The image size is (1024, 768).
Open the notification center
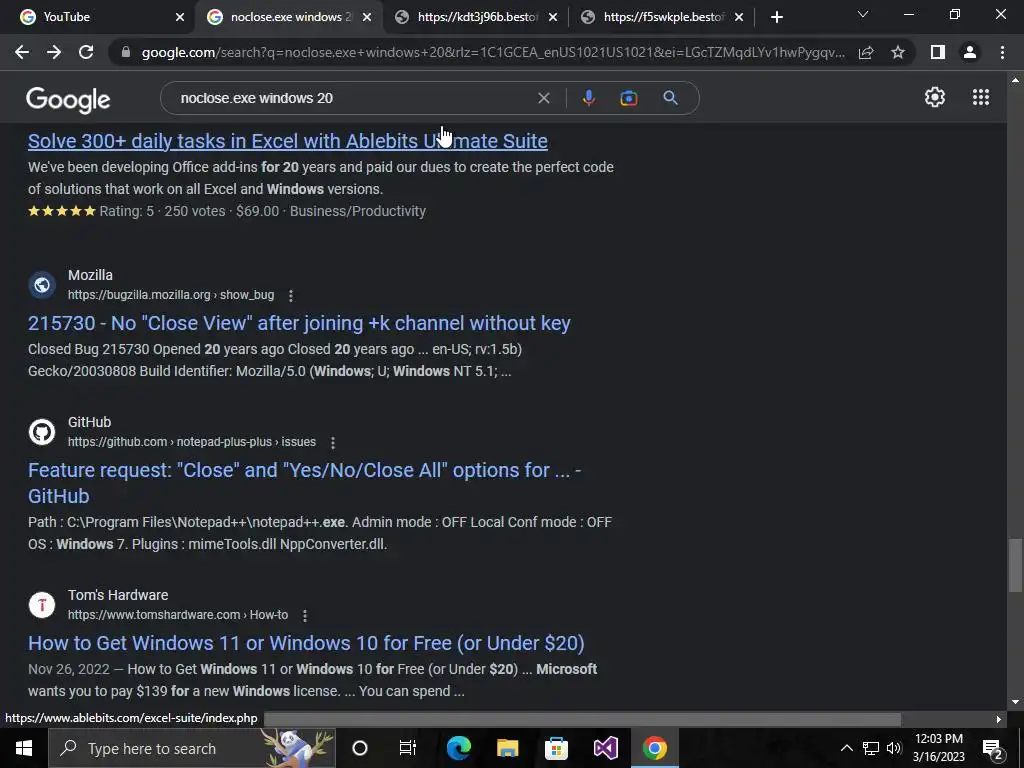(x=993, y=748)
